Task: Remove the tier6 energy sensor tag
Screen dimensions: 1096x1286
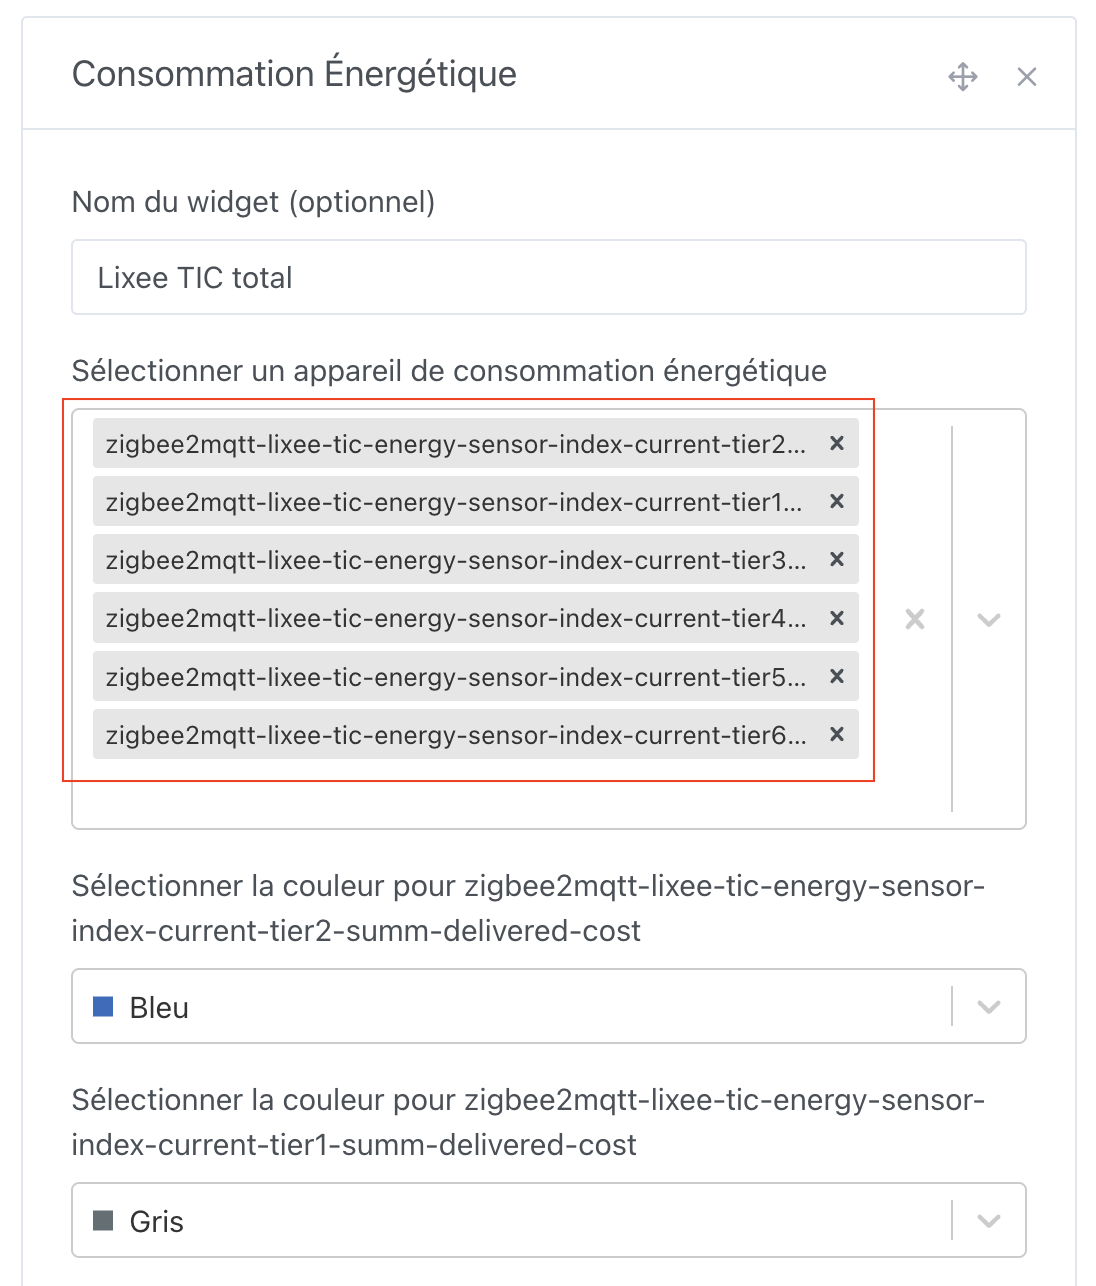Action: point(837,735)
